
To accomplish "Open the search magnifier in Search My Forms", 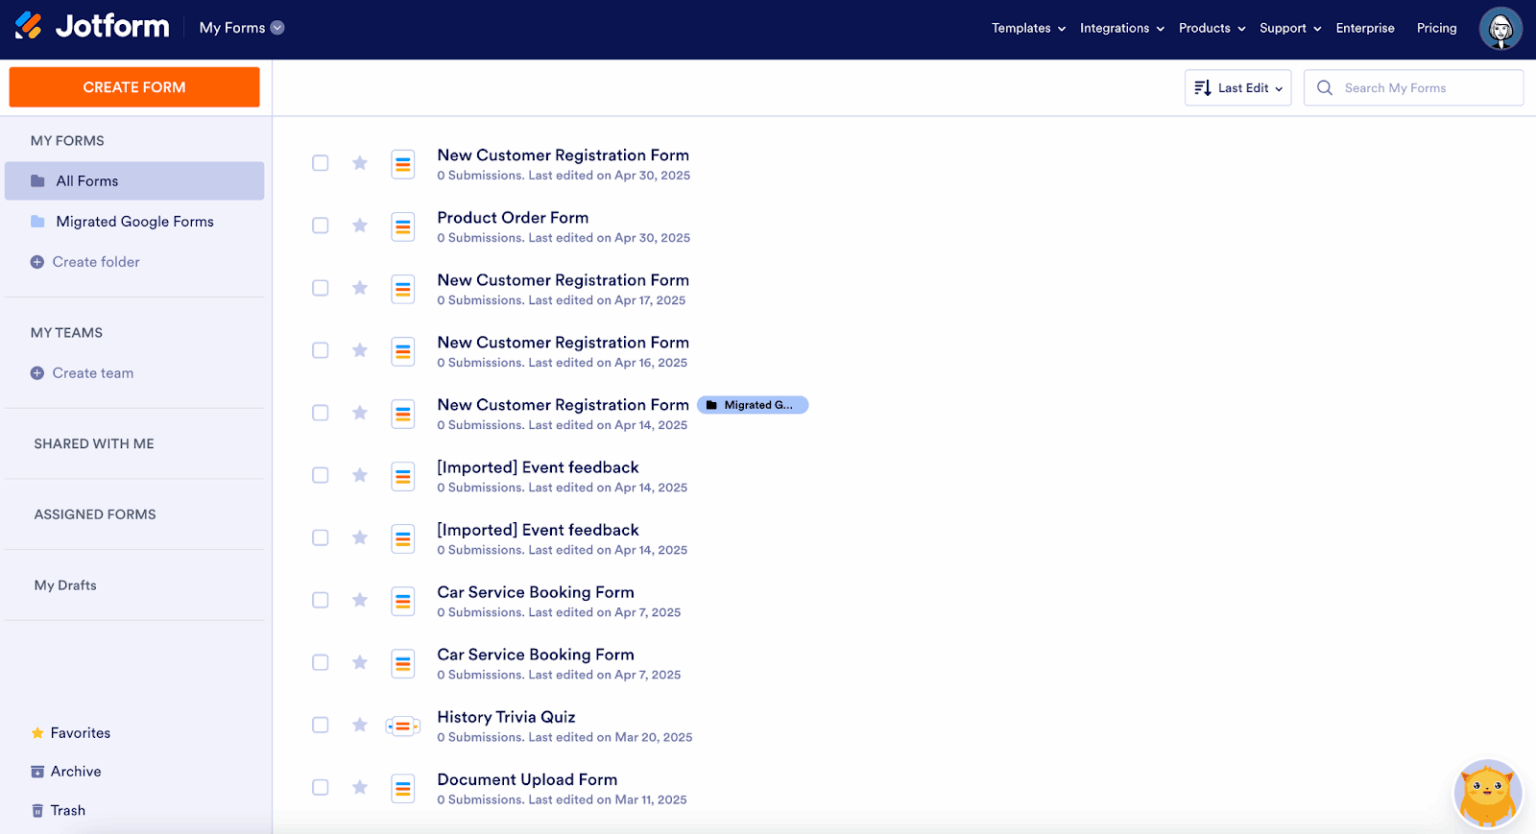I will tap(1324, 88).
